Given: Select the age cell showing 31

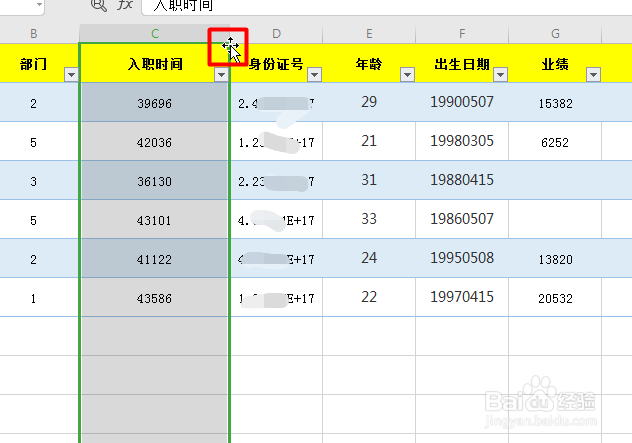Looking at the screenshot, I should tap(369, 181).
